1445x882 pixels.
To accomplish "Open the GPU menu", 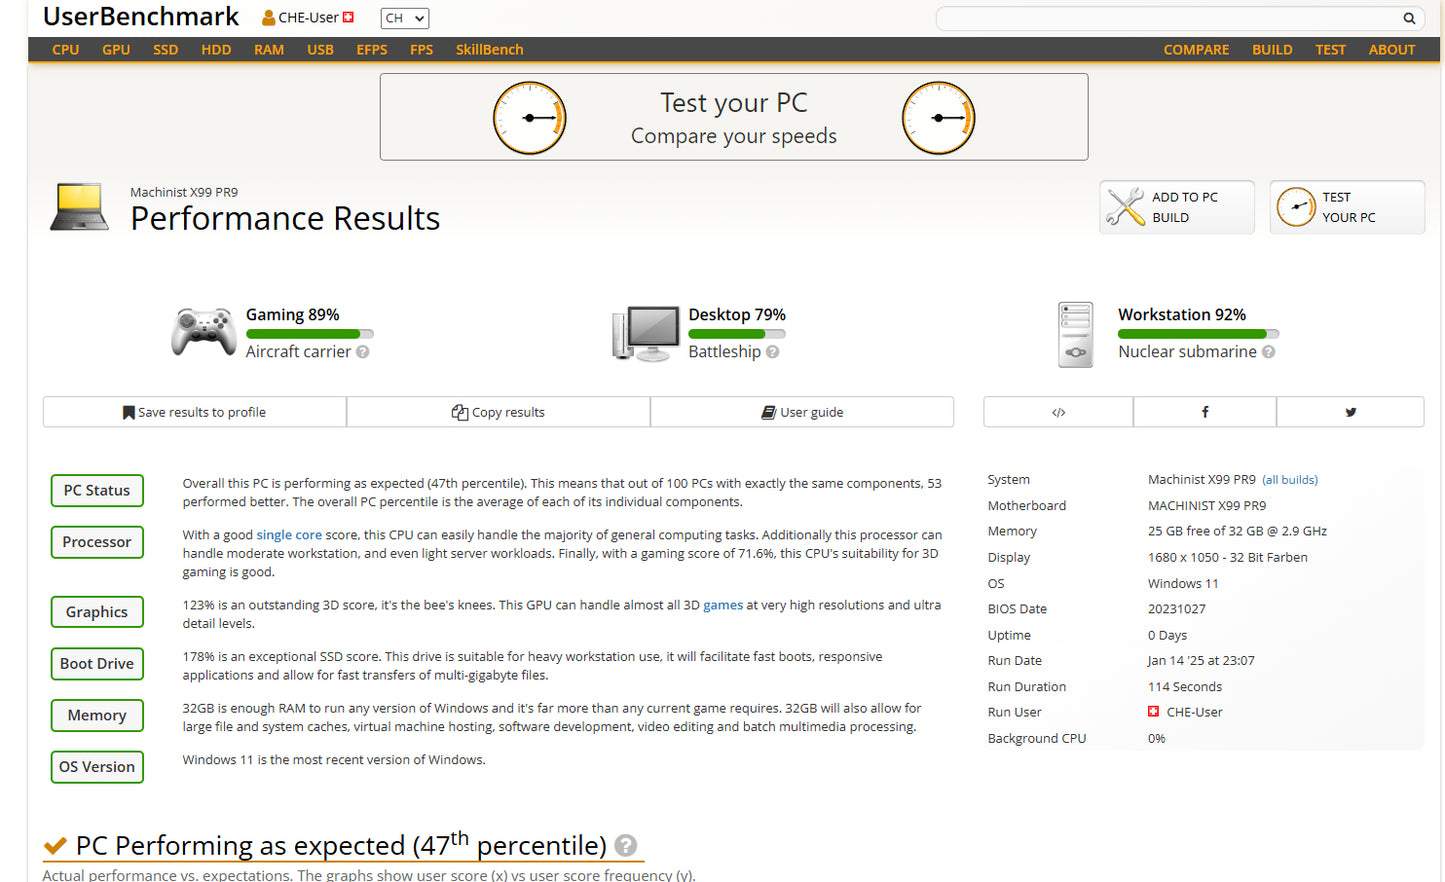I will click(x=116, y=49).
